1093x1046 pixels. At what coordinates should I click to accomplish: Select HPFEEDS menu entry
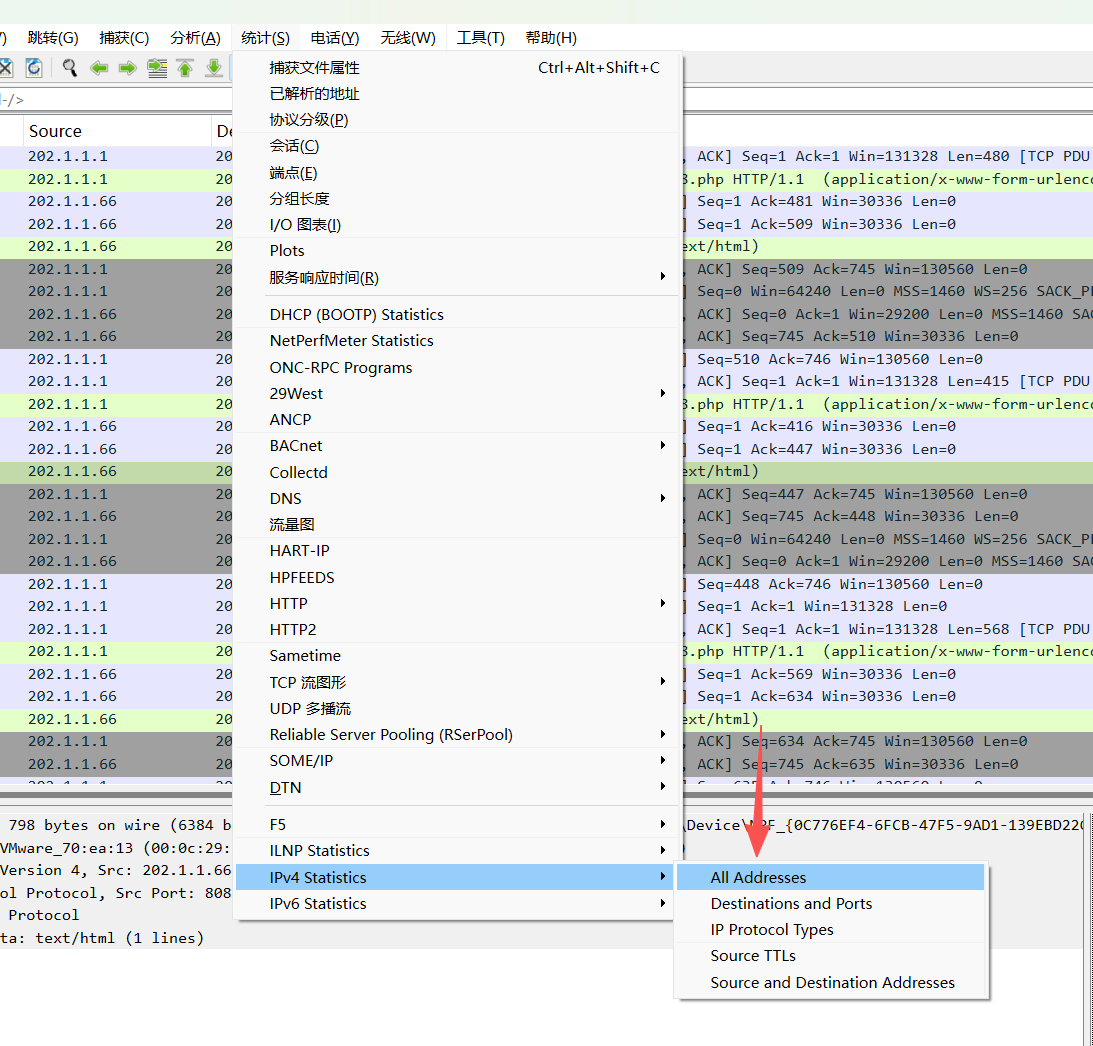click(457, 578)
